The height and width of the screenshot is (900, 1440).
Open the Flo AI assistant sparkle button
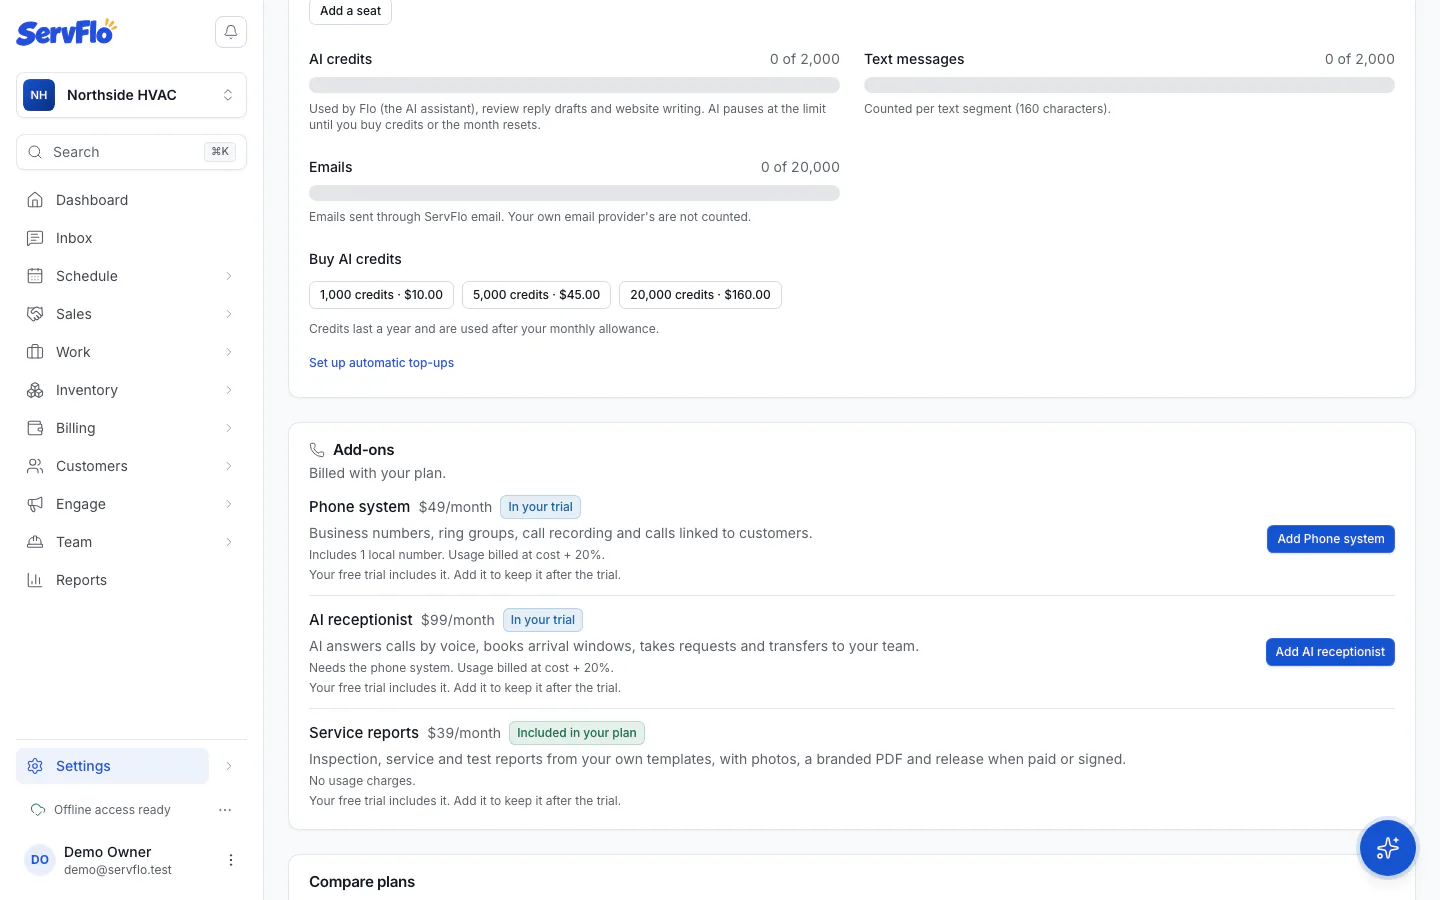tap(1387, 848)
